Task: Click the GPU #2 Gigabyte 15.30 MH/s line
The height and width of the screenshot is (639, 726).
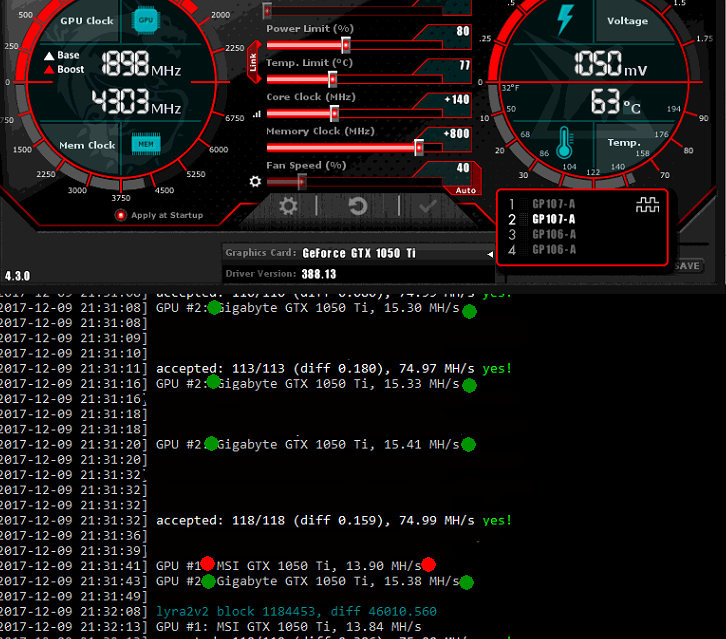Action: coord(308,308)
